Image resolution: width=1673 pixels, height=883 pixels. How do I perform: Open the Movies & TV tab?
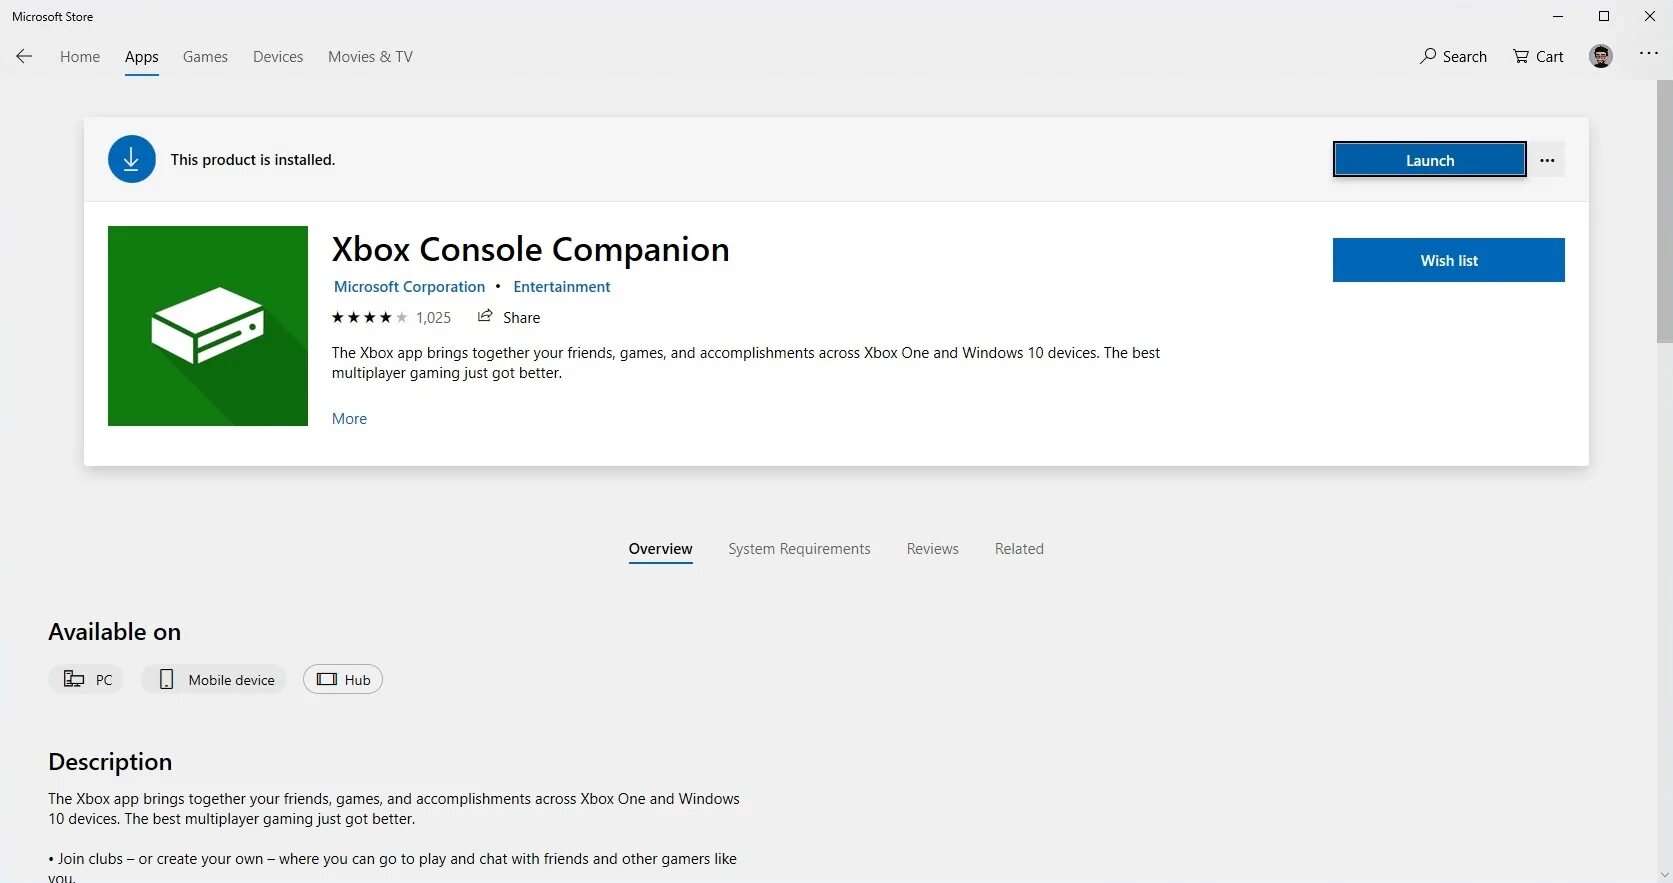370,56
